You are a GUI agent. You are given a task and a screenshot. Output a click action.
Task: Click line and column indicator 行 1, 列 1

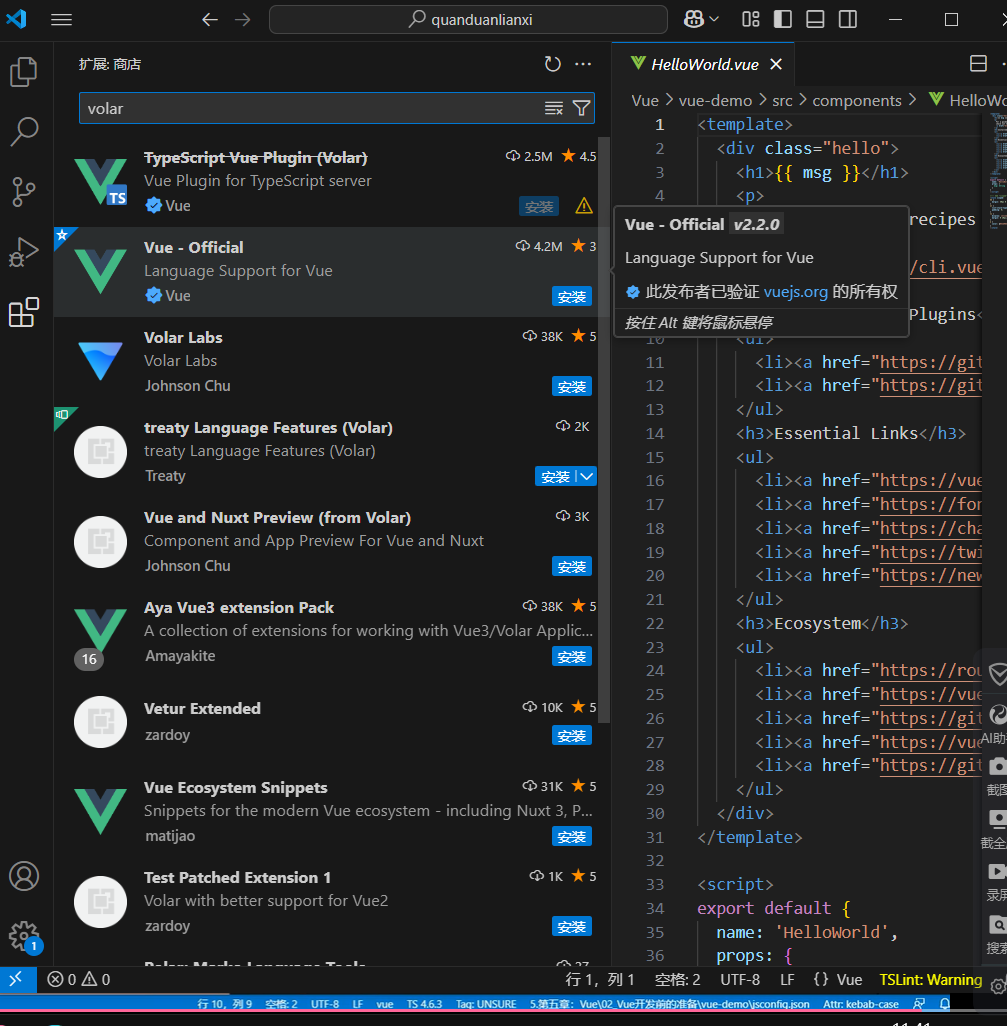(600, 980)
